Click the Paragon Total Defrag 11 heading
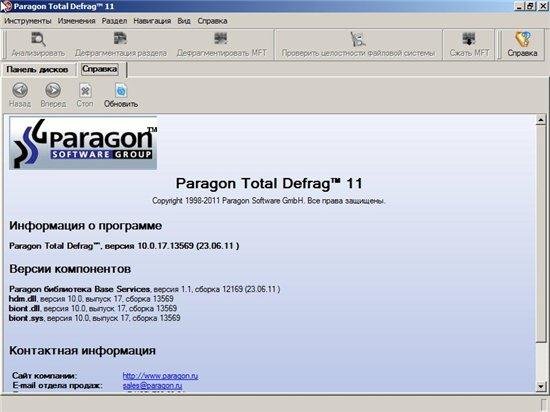This screenshot has width=550, height=412. click(269, 183)
